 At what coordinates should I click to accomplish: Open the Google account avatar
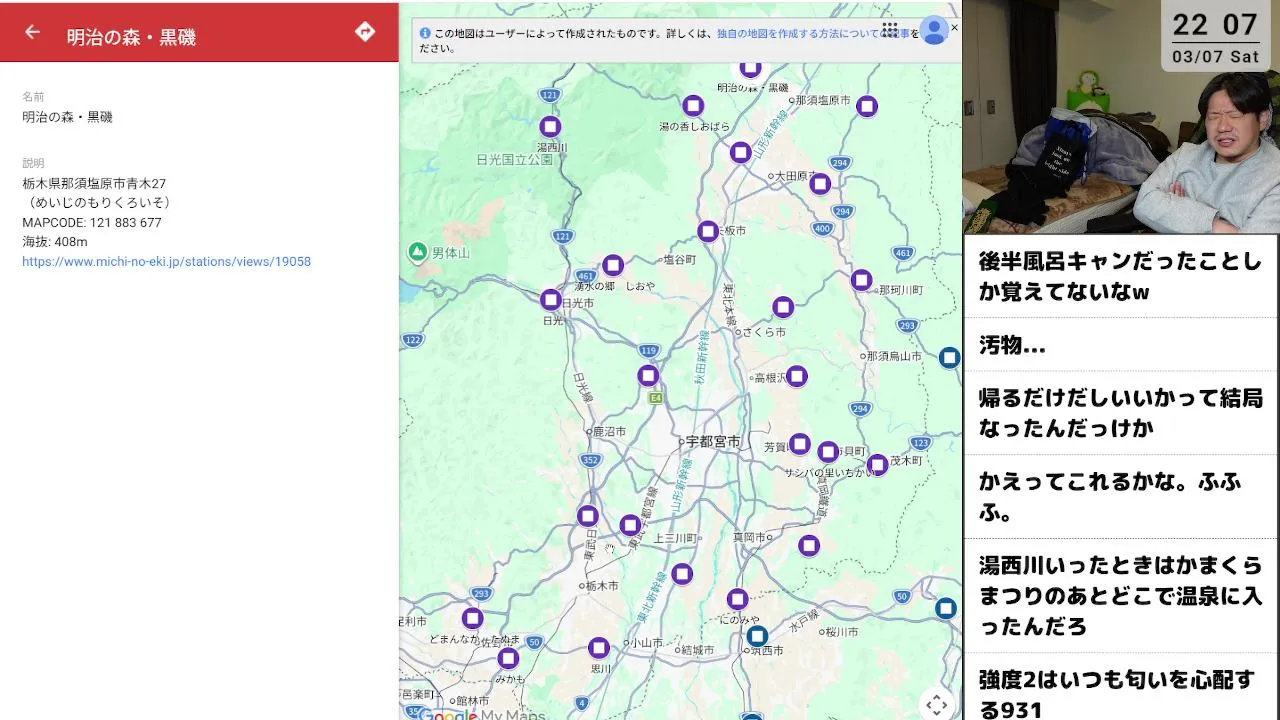934,30
